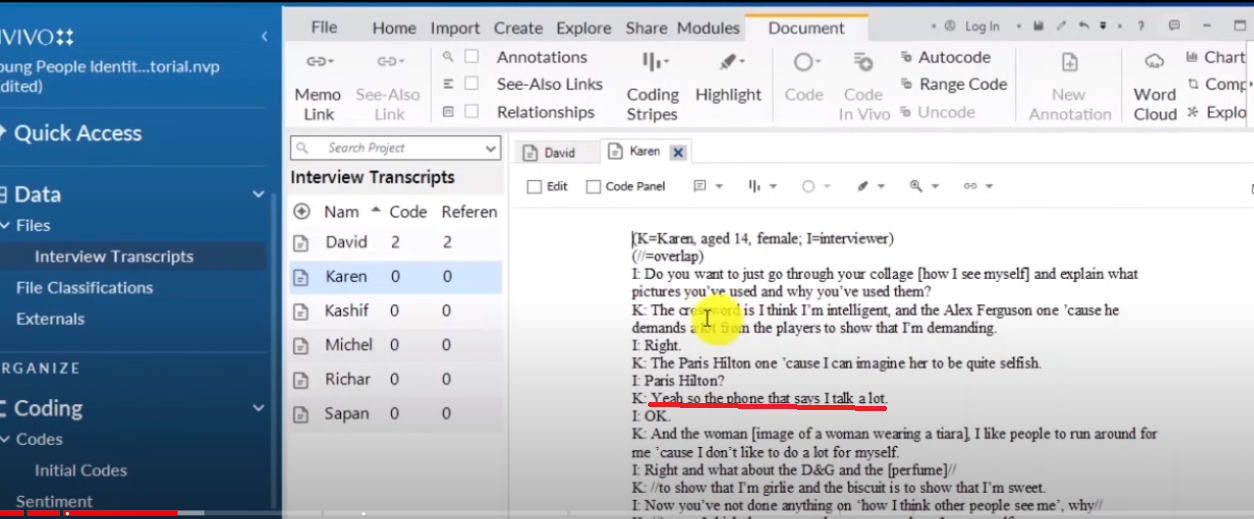Click the Compare diagram item in ribbon
The height and width of the screenshot is (519, 1254).
1216,85
